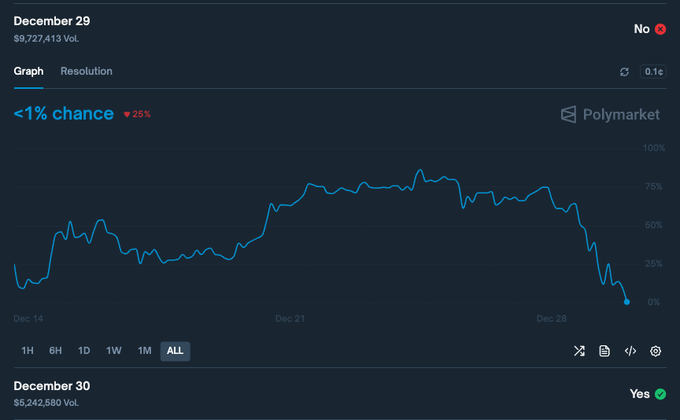The image size is (680, 420).
Task: Click the refresh icon beside 0.1¢
Action: [x=625, y=72]
